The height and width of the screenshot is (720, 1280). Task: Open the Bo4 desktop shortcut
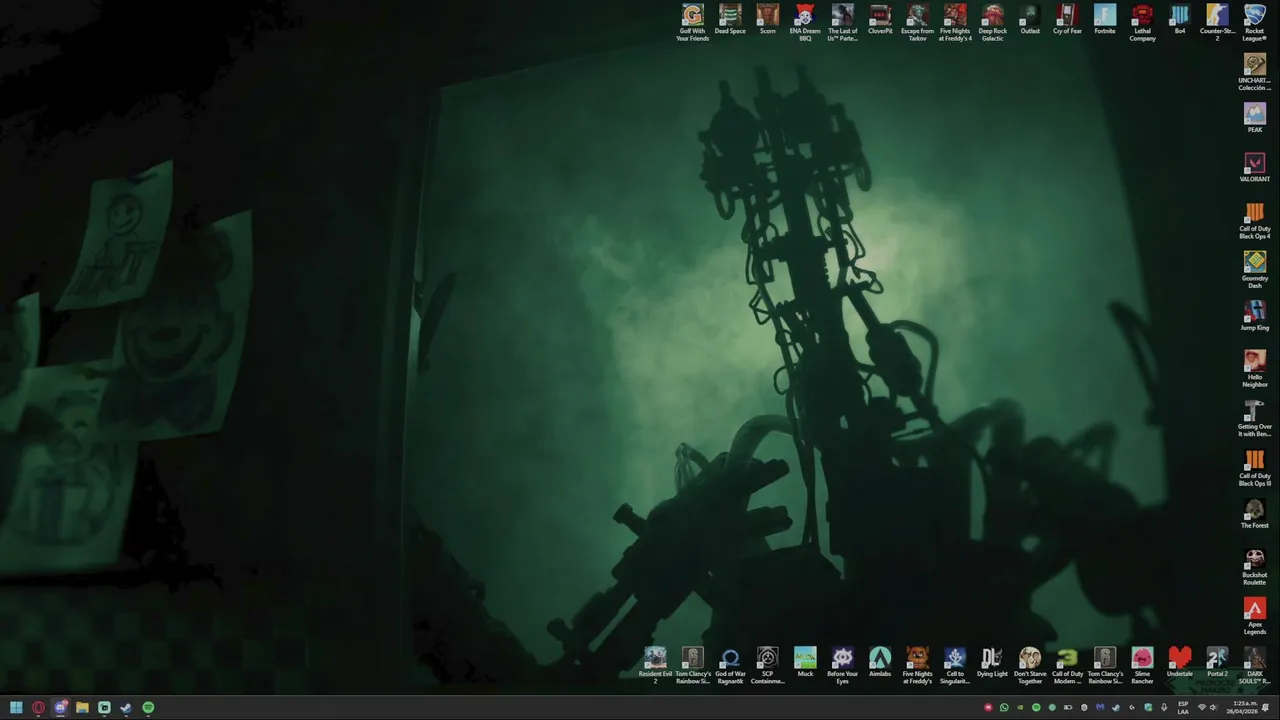pos(1180,19)
